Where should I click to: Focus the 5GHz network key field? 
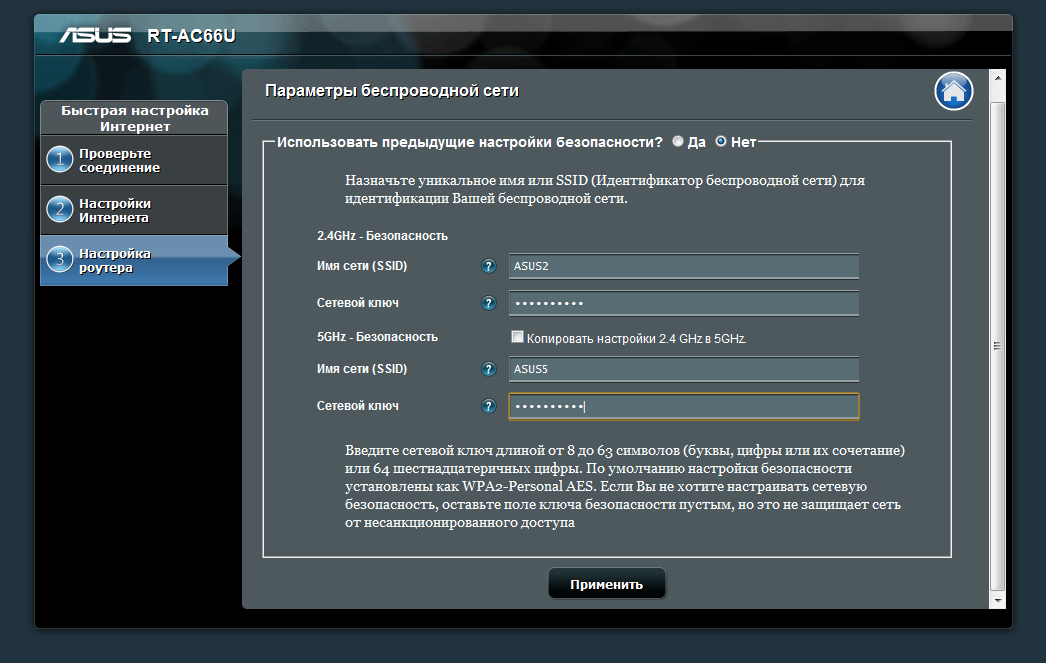tap(684, 406)
